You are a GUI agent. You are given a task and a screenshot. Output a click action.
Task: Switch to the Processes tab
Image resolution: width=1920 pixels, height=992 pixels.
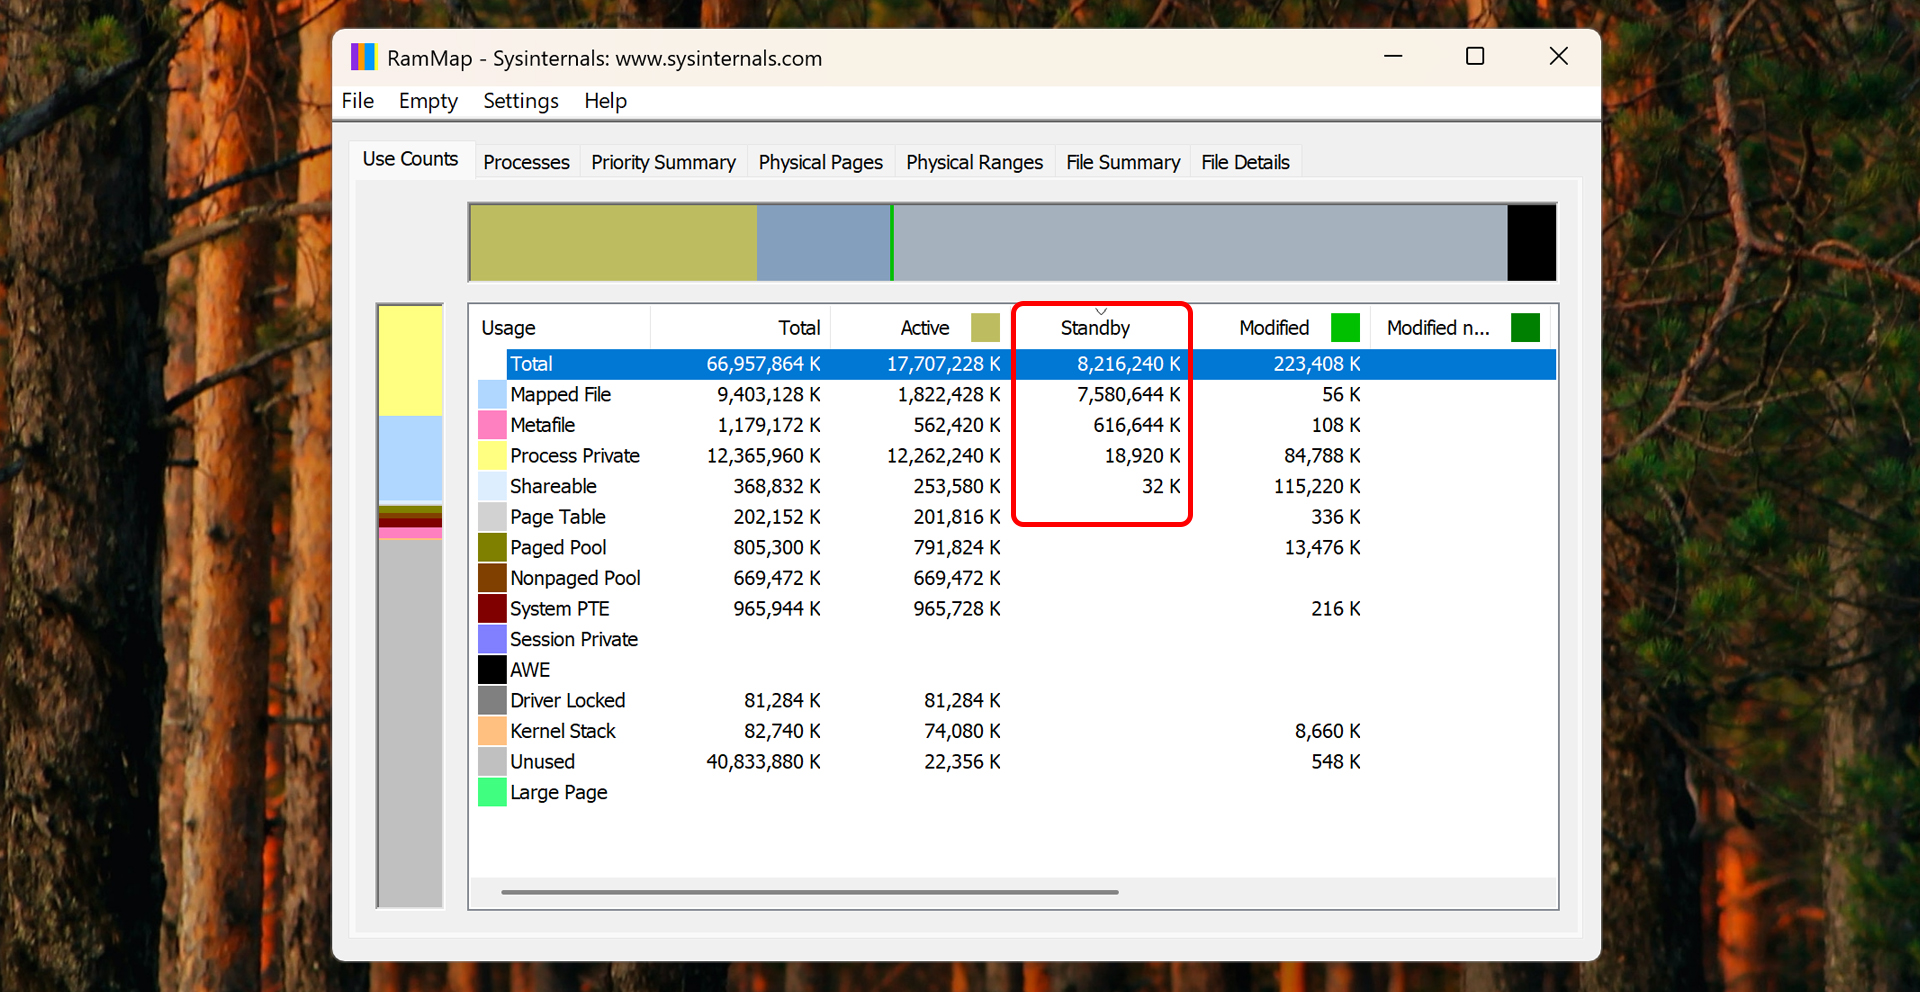526,162
